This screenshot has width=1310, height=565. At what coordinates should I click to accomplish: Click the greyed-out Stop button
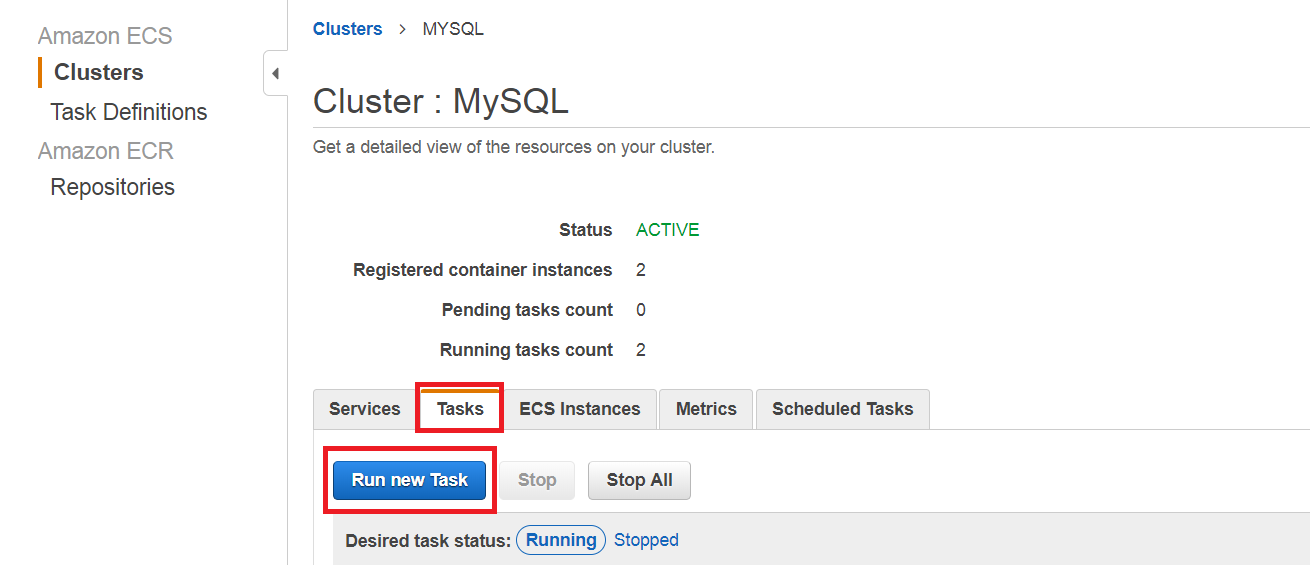[x=537, y=480]
